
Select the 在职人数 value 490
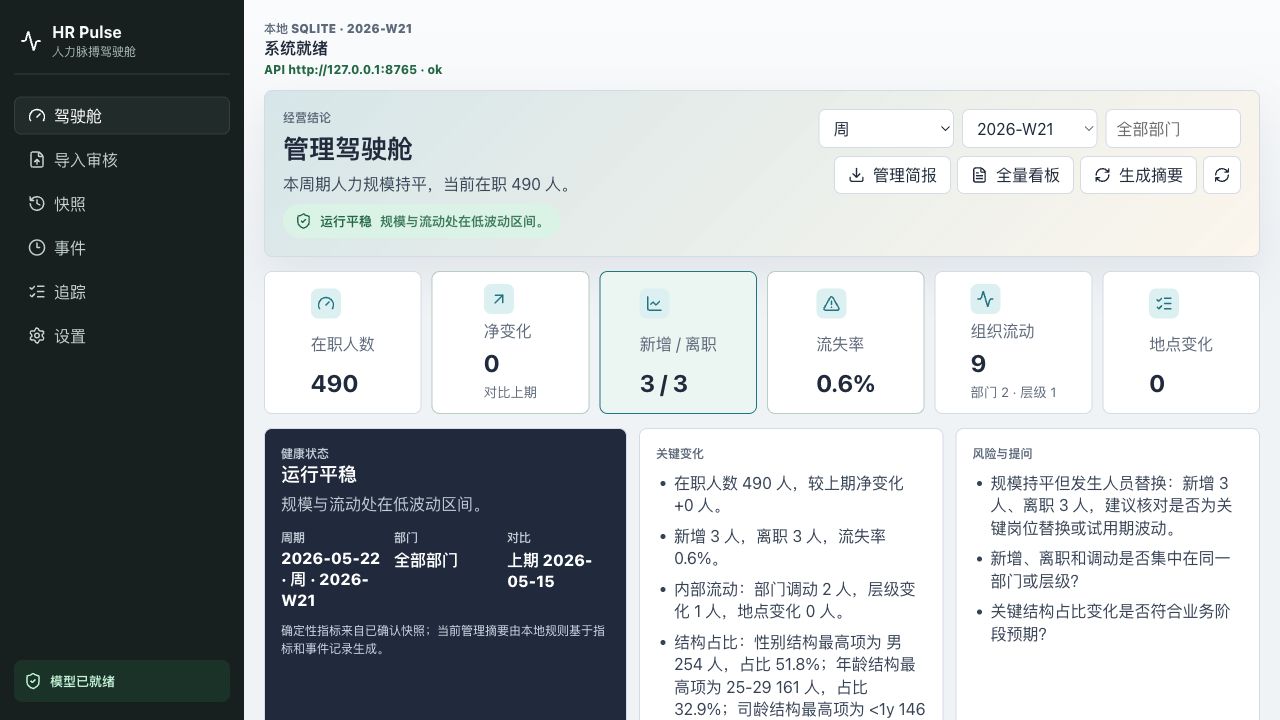point(334,384)
